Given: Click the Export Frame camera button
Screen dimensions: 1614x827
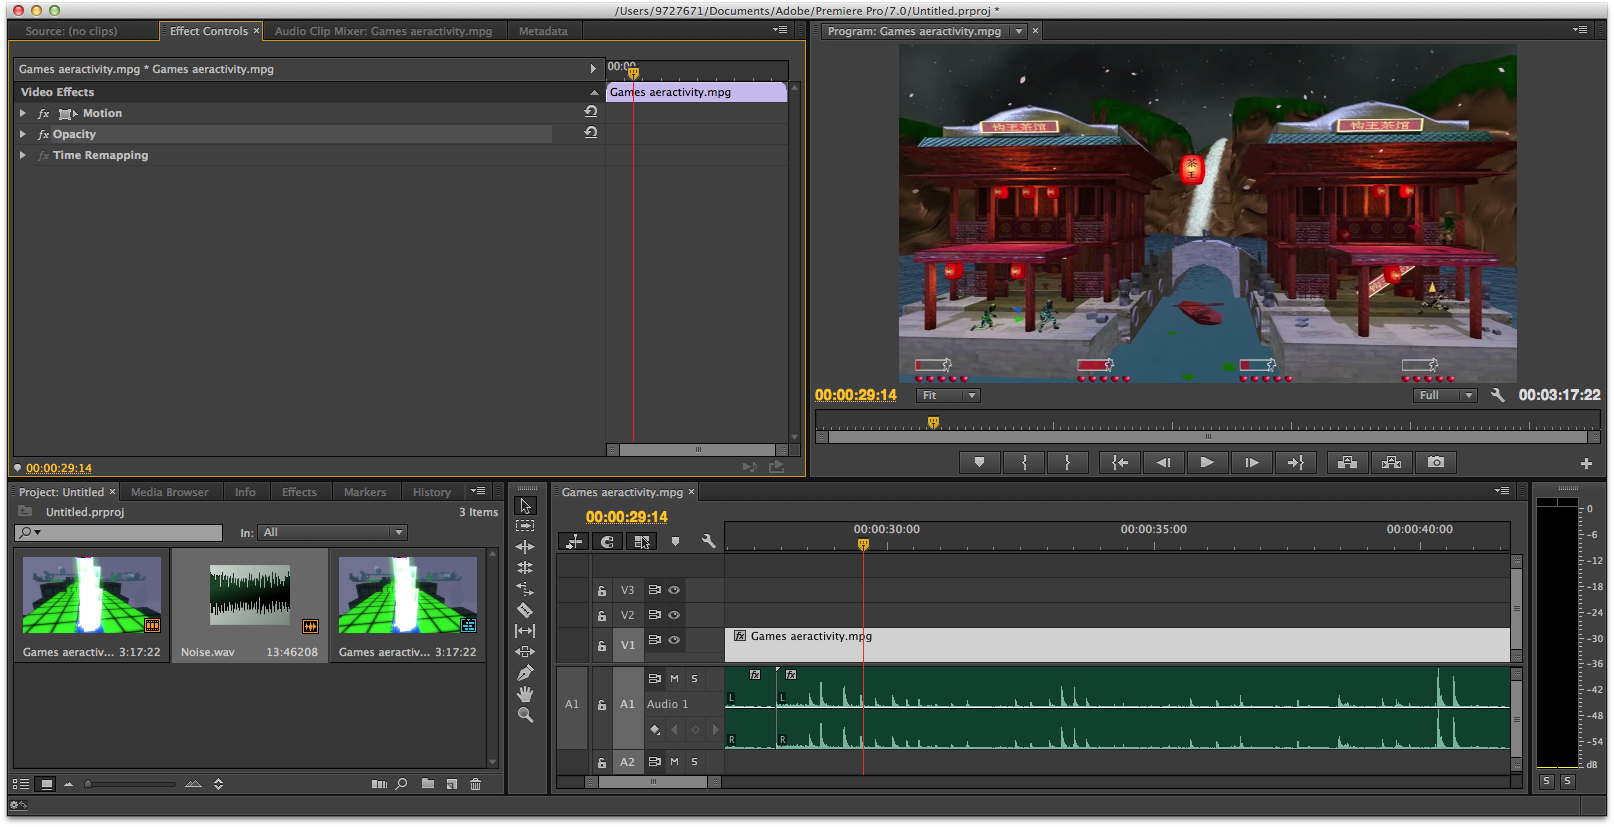Looking at the screenshot, I should (x=1436, y=462).
